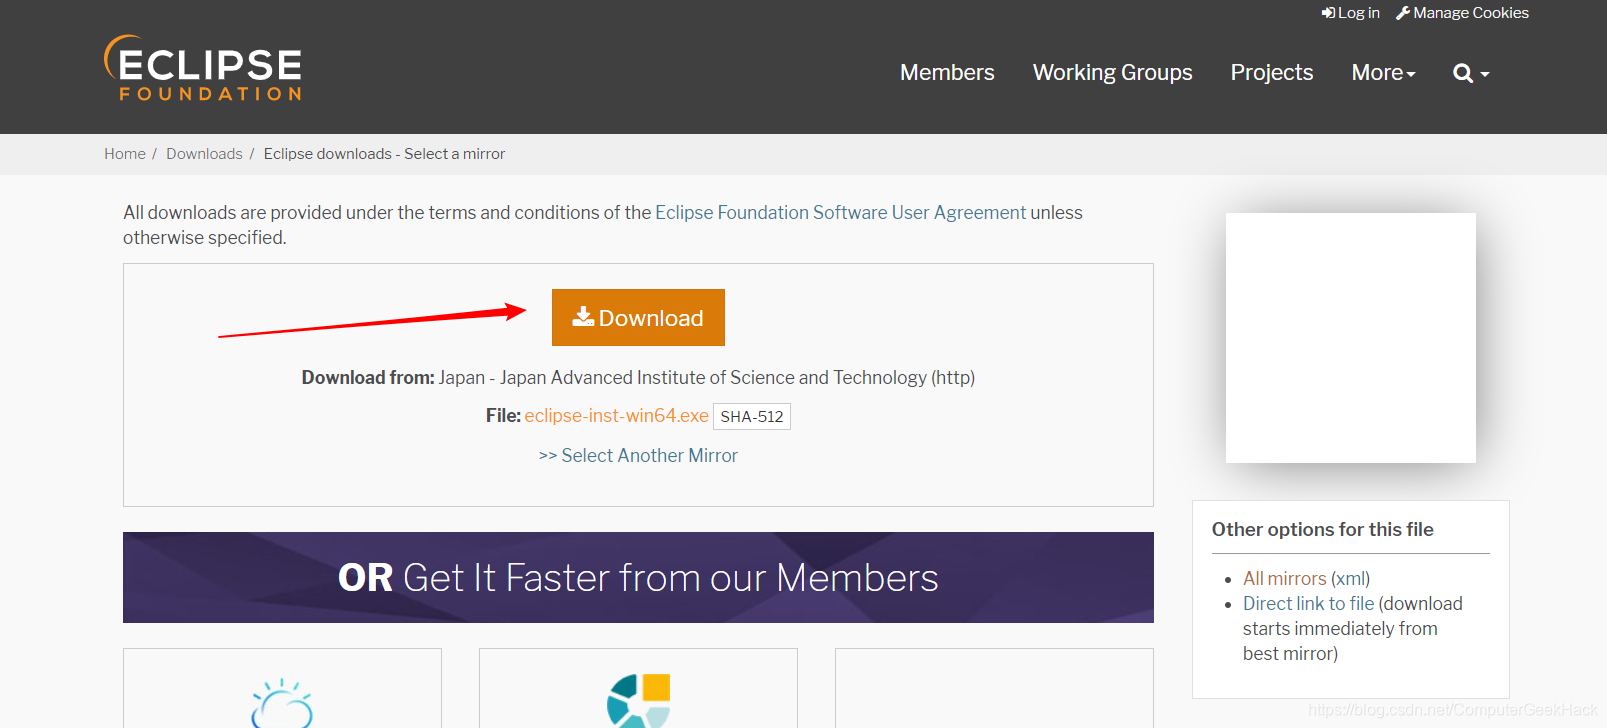Viewport: 1607px width, 728px height.
Task: Open Manage Cookies settings
Action: pyautogui.click(x=1462, y=13)
